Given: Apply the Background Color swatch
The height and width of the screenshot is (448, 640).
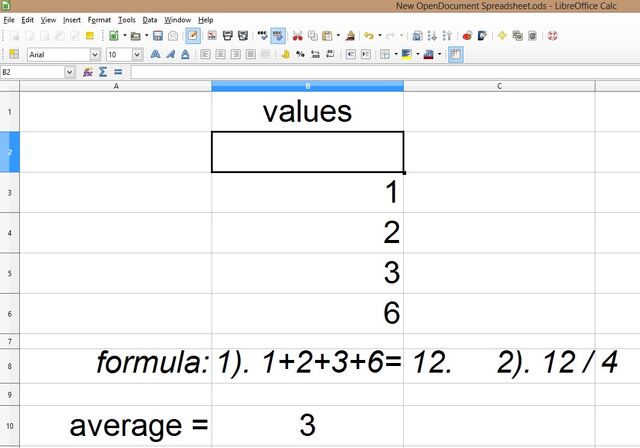Looking at the screenshot, I should [407, 54].
